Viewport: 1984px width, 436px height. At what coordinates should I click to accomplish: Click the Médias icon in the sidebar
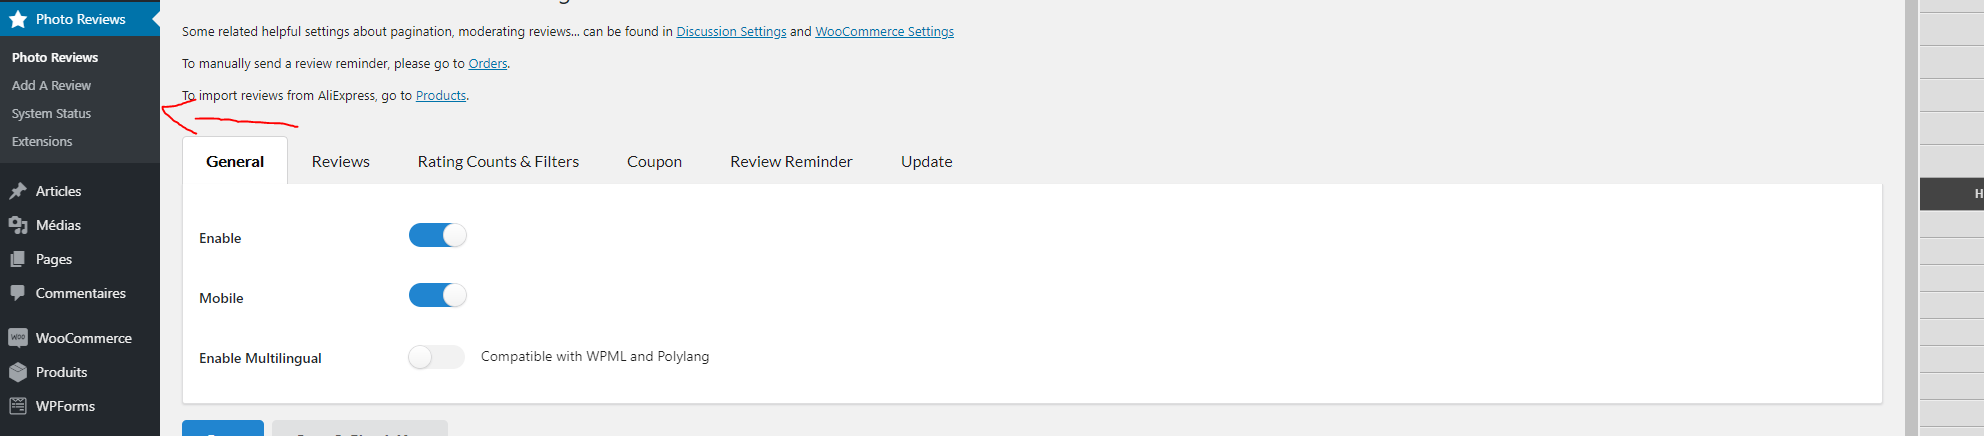pos(18,225)
